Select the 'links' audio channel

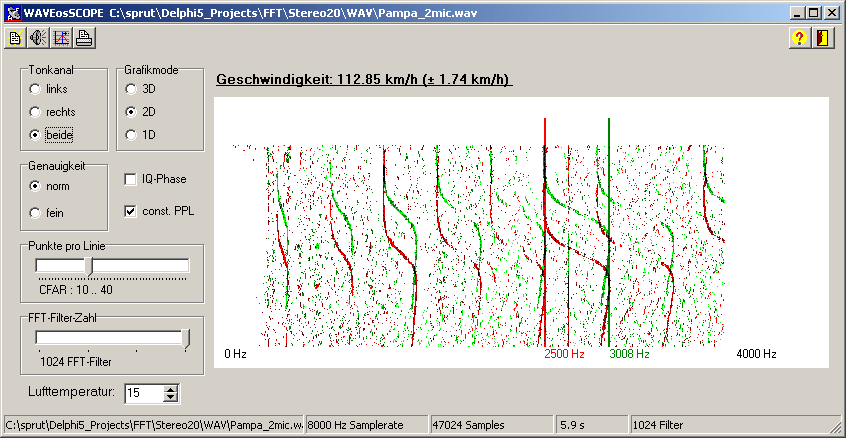click(36, 89)
